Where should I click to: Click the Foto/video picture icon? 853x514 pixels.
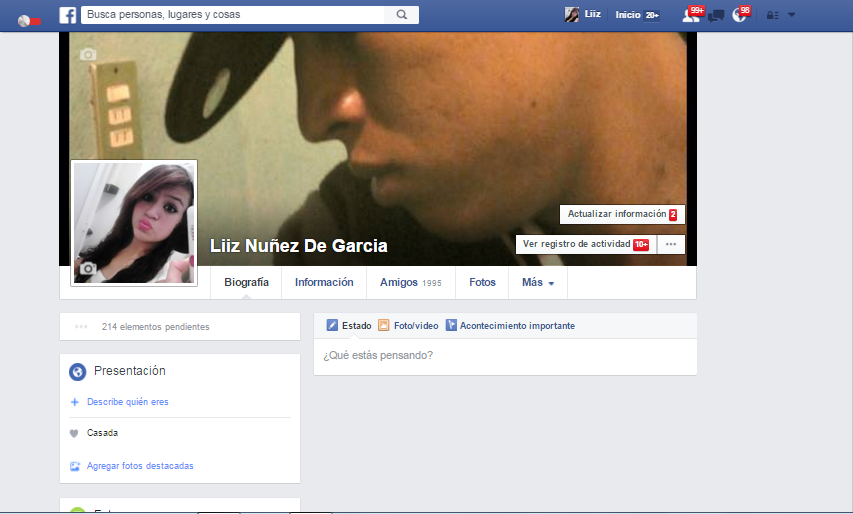(x=384, y=325)
